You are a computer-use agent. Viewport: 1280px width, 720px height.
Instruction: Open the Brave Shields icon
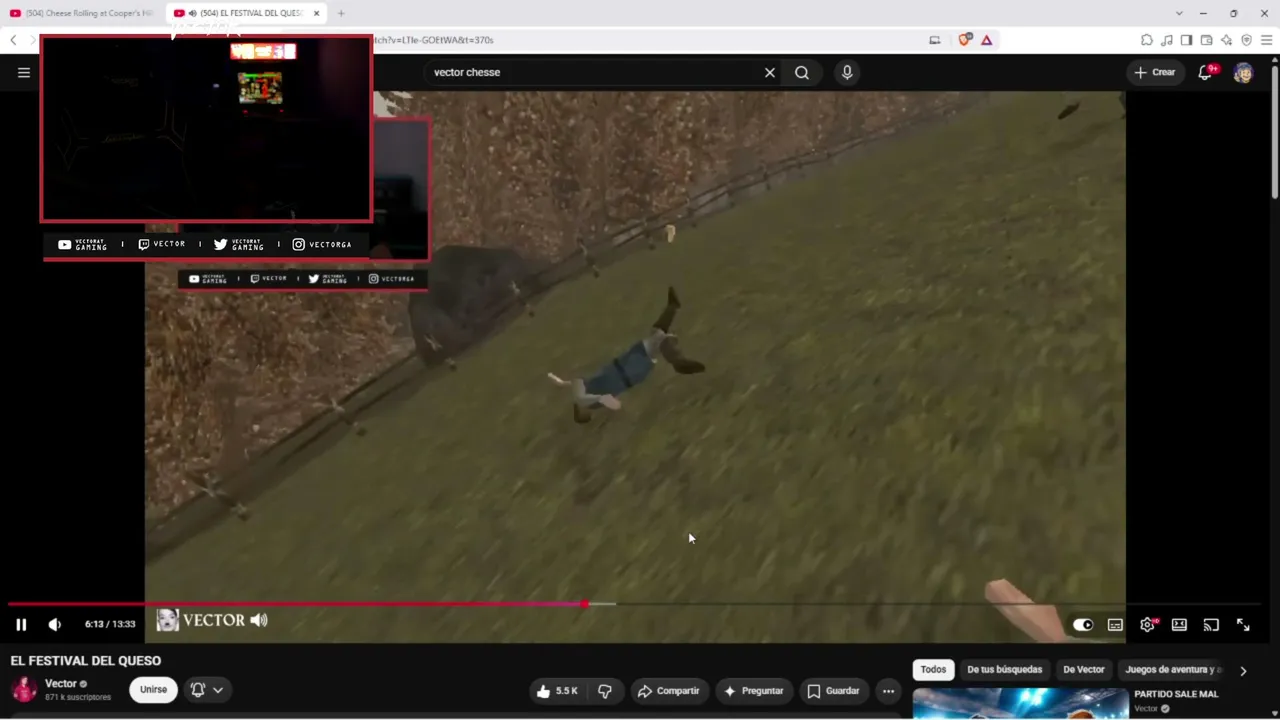pos(965,40)
